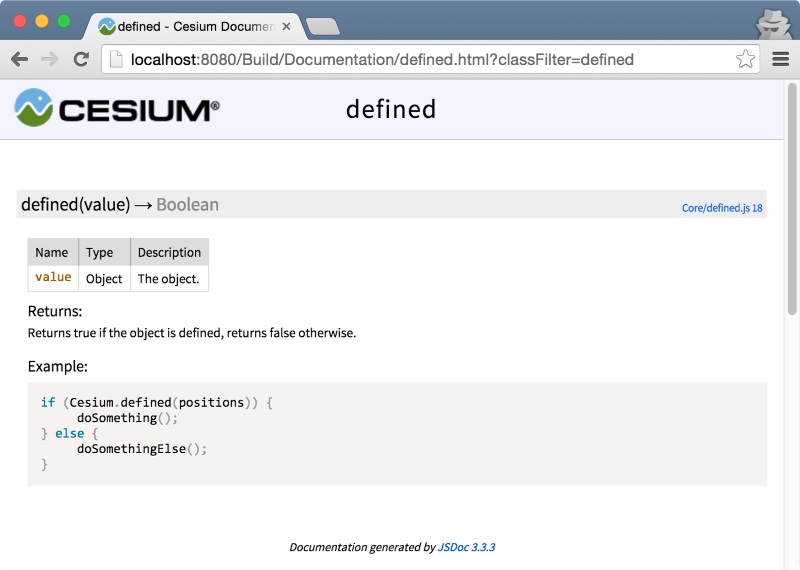Click the 'Boolean' return type
Viewport: 800px width, 570px height.
pyautogui.click(x=187, y=205)
